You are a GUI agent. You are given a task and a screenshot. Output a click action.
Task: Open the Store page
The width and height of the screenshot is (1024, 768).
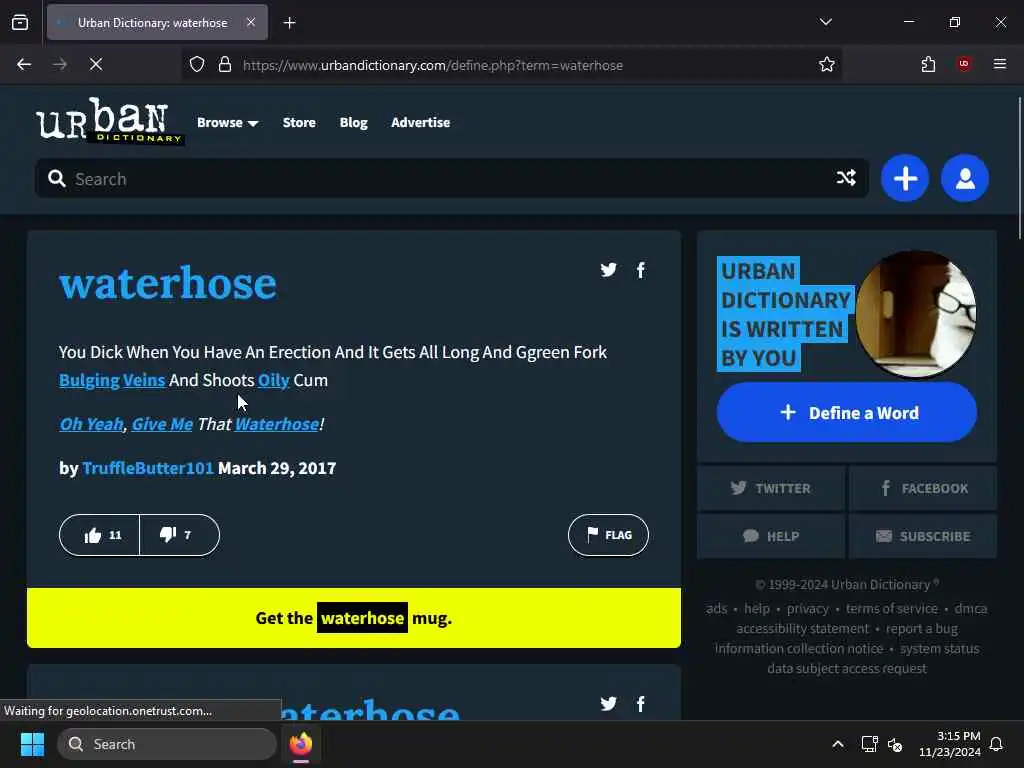299,122
